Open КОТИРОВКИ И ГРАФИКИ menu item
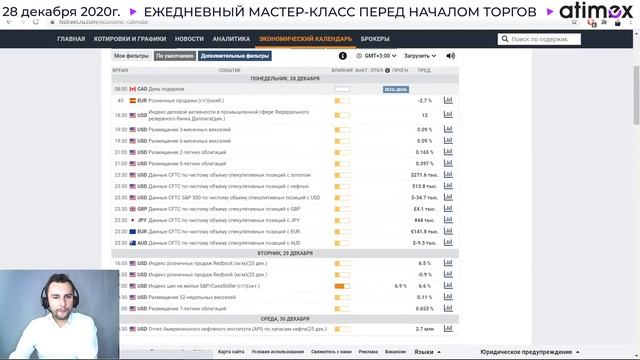640x360 pixels. click(130, 39)
